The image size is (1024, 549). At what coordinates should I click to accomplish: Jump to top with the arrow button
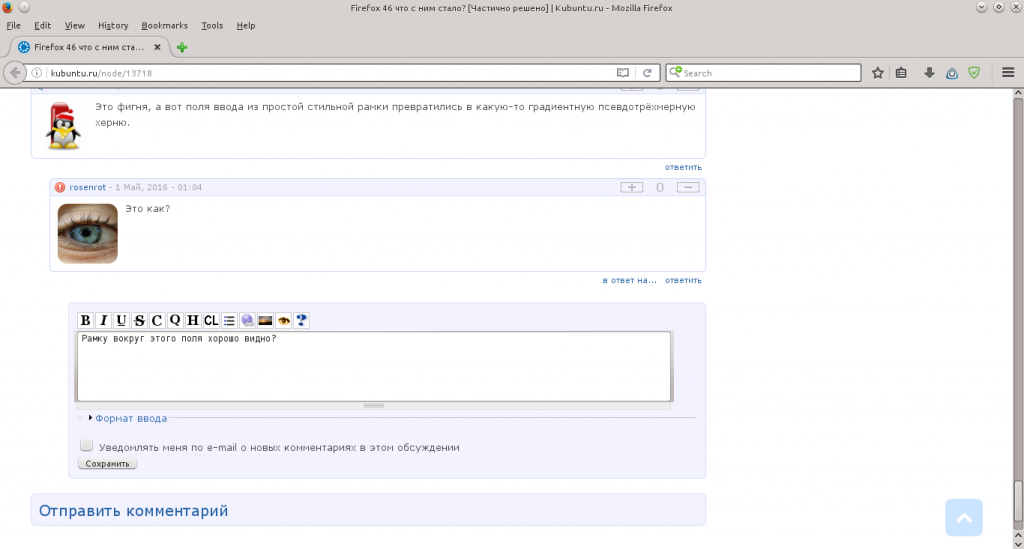click(x=963, y=518)
